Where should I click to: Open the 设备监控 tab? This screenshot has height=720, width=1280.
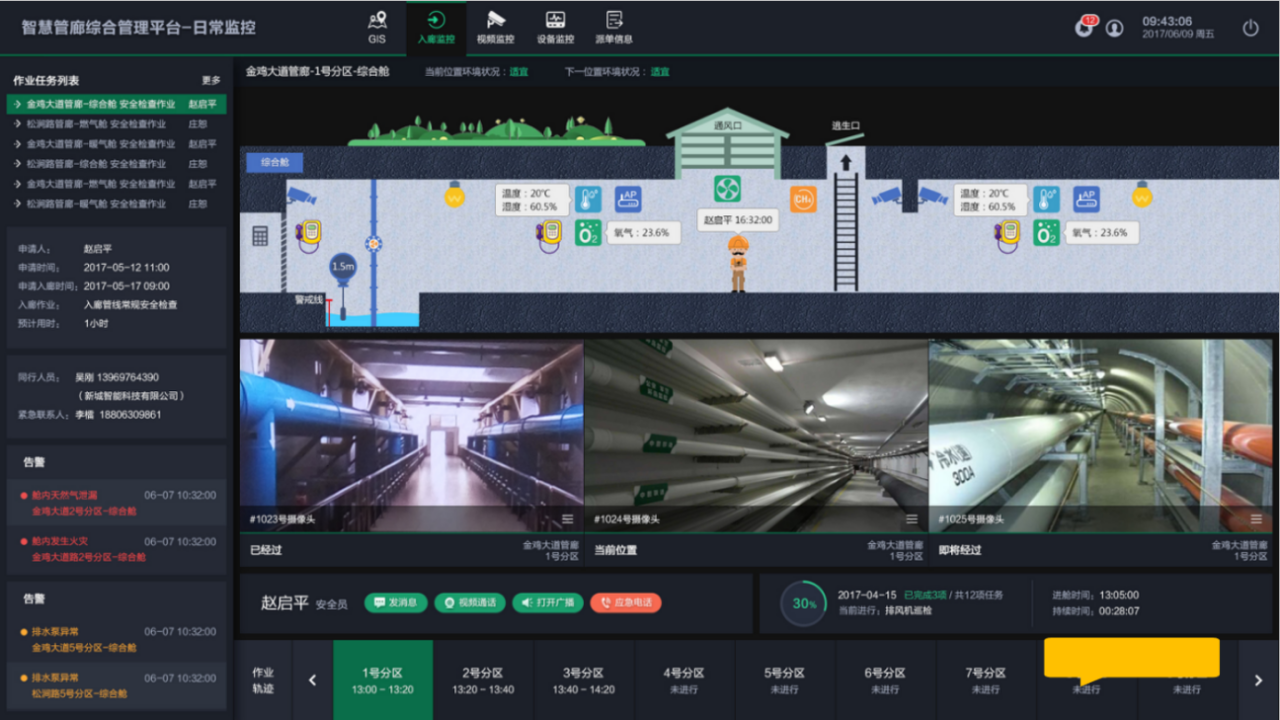point(555,28)
